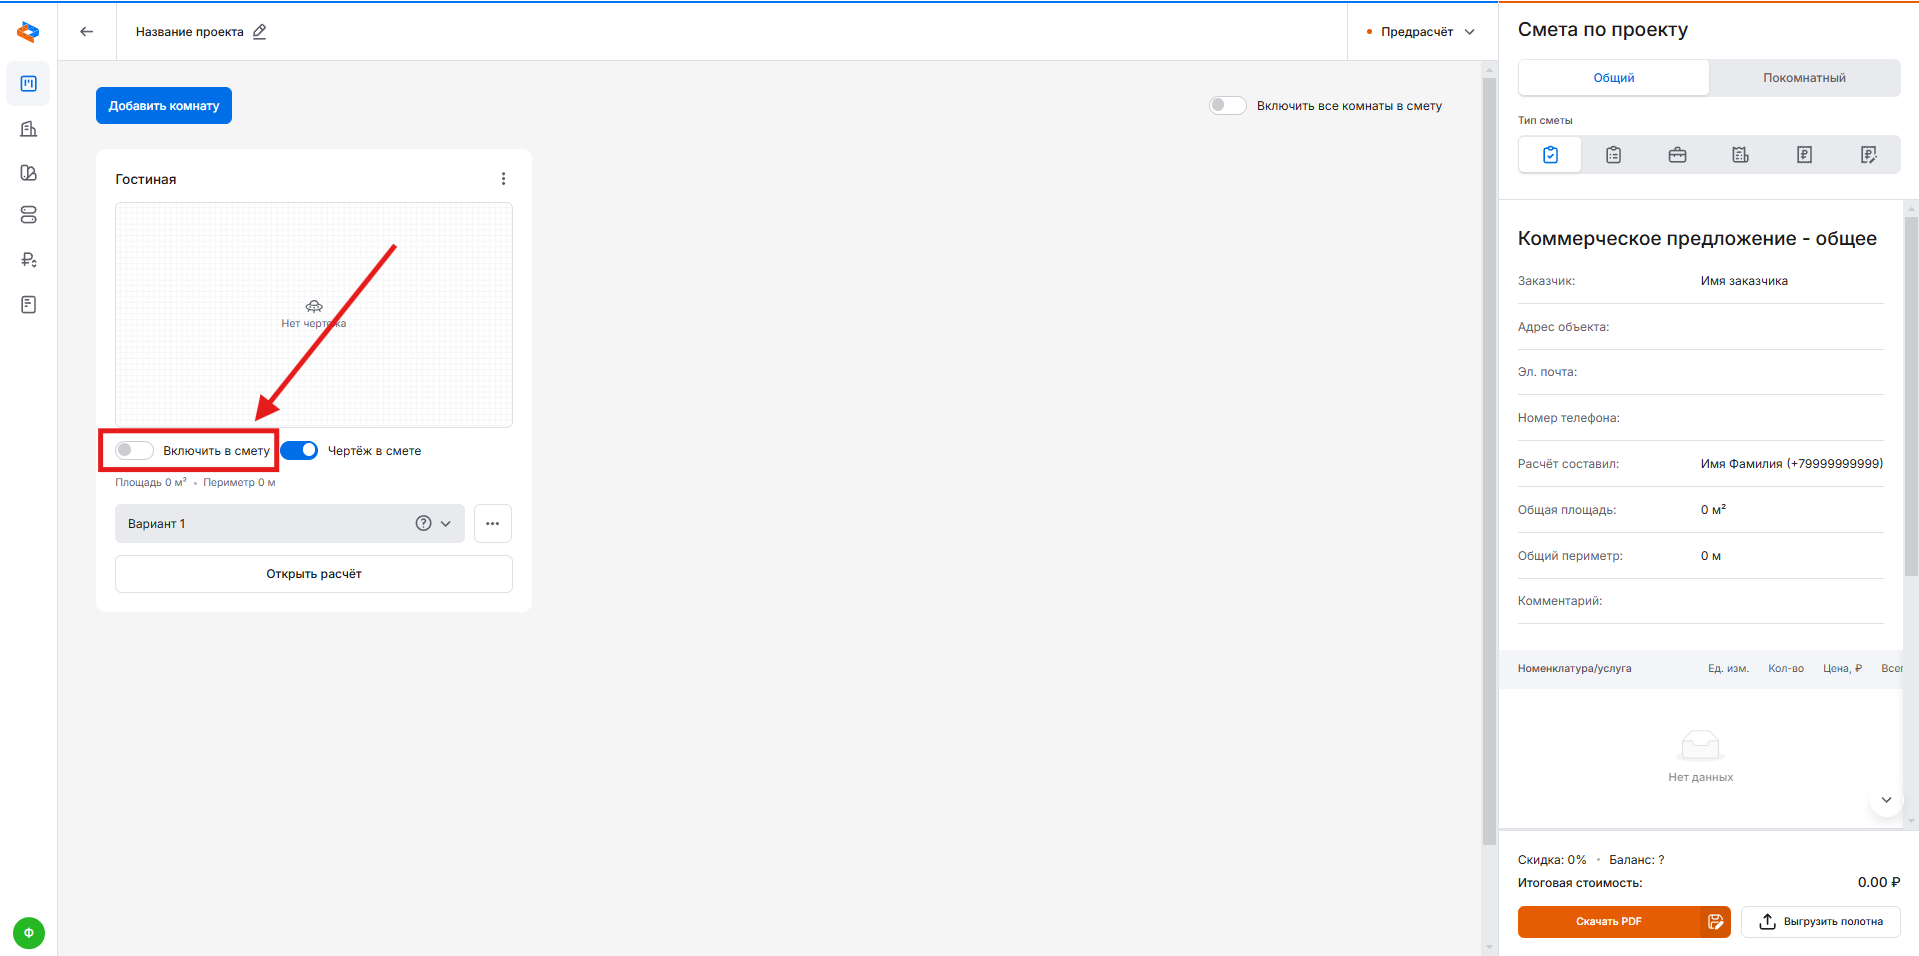Switch to the Покомнатный tab
Image resolution: width=1919 pixels, height=956 pixels.
[1804, 78]
